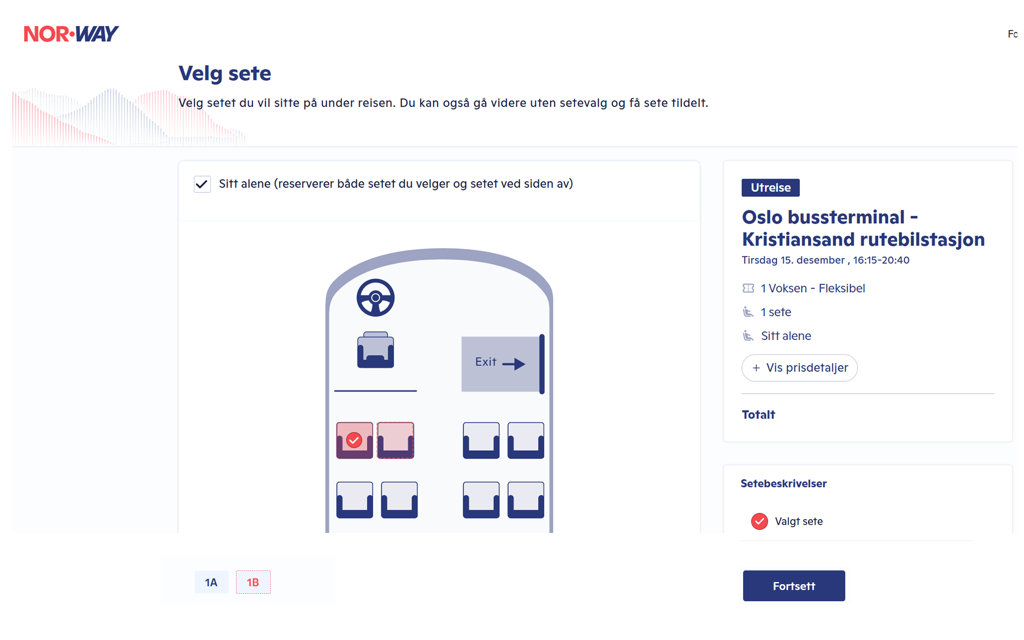The height and width of the screenshot is (640, 1024).
Task: Deselect the checked red seat 1A
Action: tap(355, 440)
